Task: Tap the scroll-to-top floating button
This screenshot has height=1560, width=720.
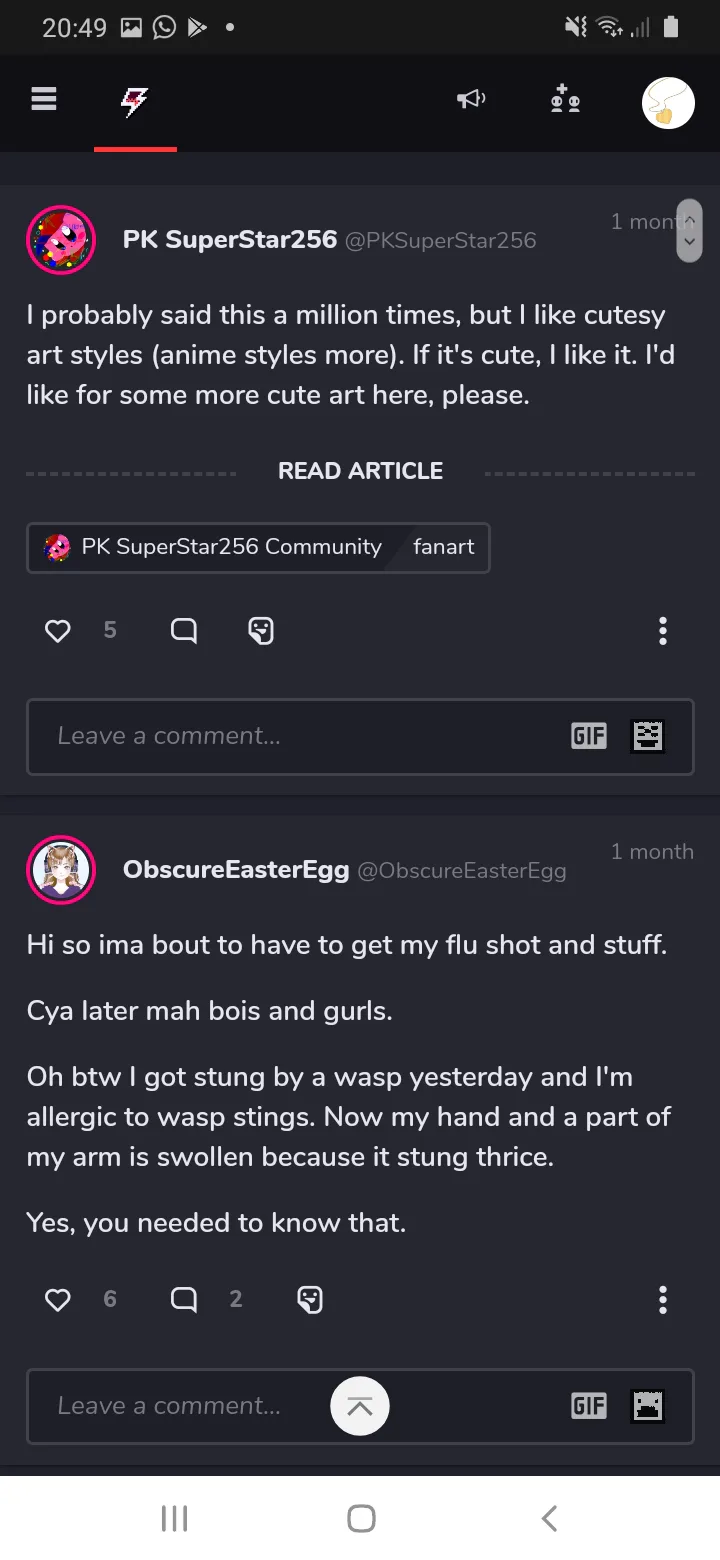Action: coord(360,1406)
